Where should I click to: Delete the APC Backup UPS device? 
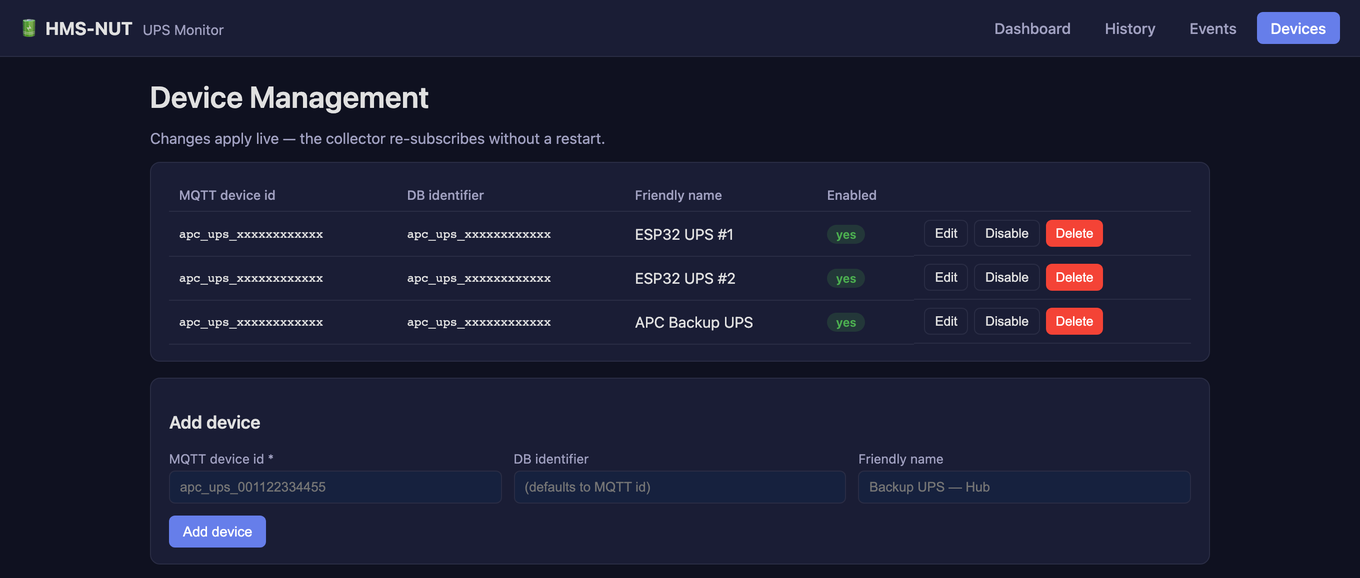1074,321
